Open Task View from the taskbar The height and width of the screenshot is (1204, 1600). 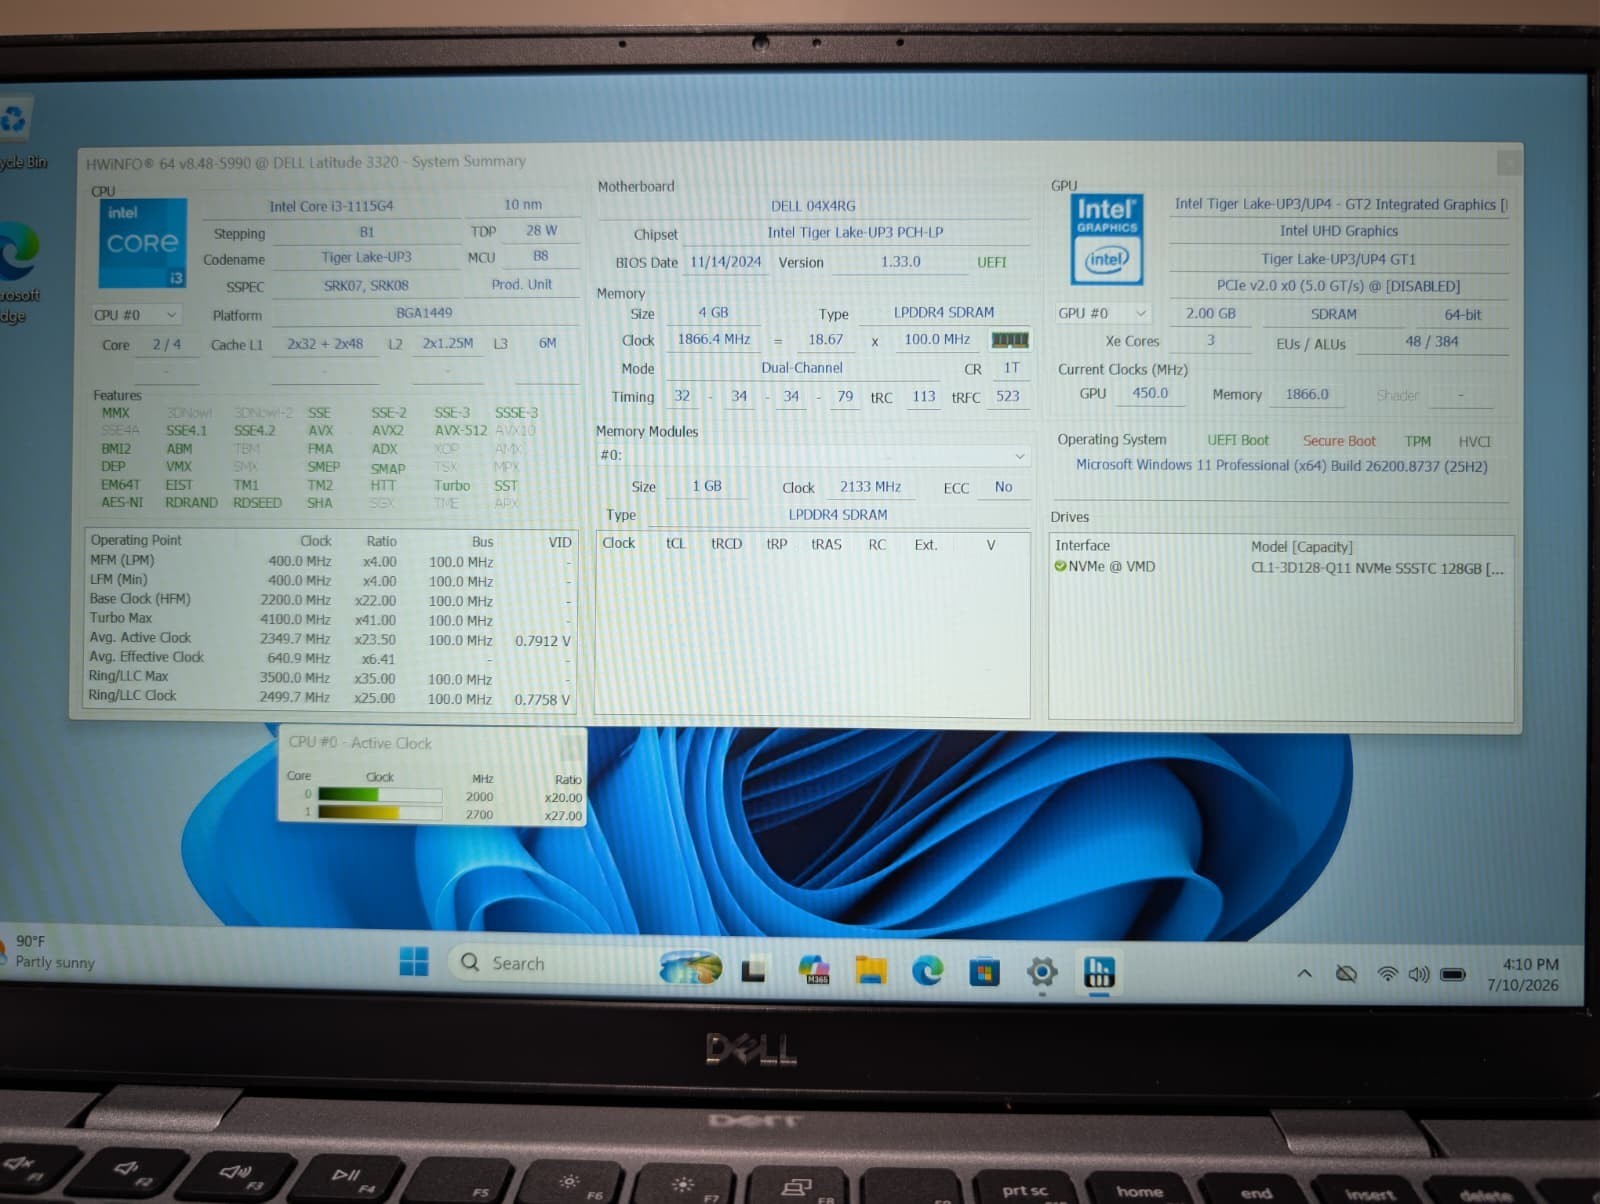click(x=753, y=969)
